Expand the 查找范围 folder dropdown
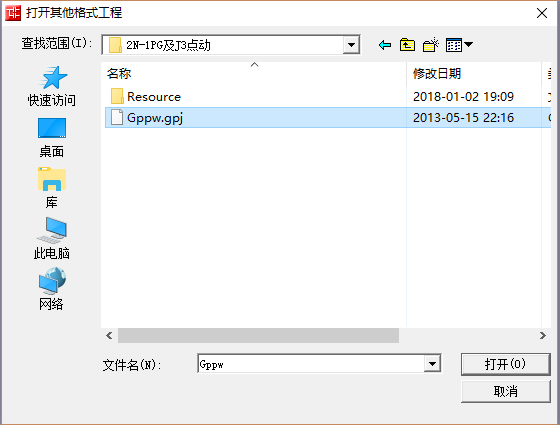The height and width of the screenshot is (425, 560). tap(351, 45)
